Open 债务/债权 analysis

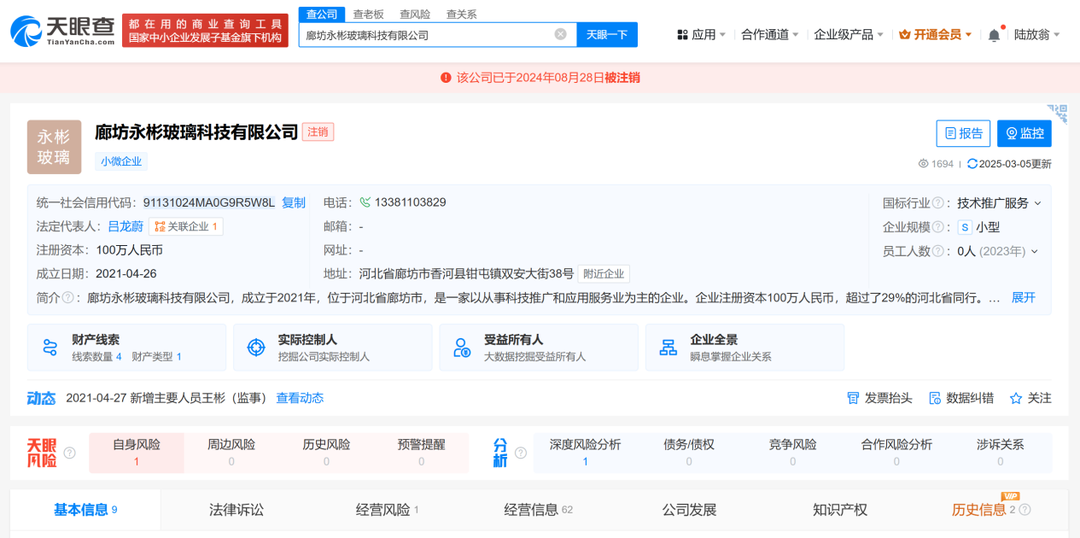tap(689, 453)
